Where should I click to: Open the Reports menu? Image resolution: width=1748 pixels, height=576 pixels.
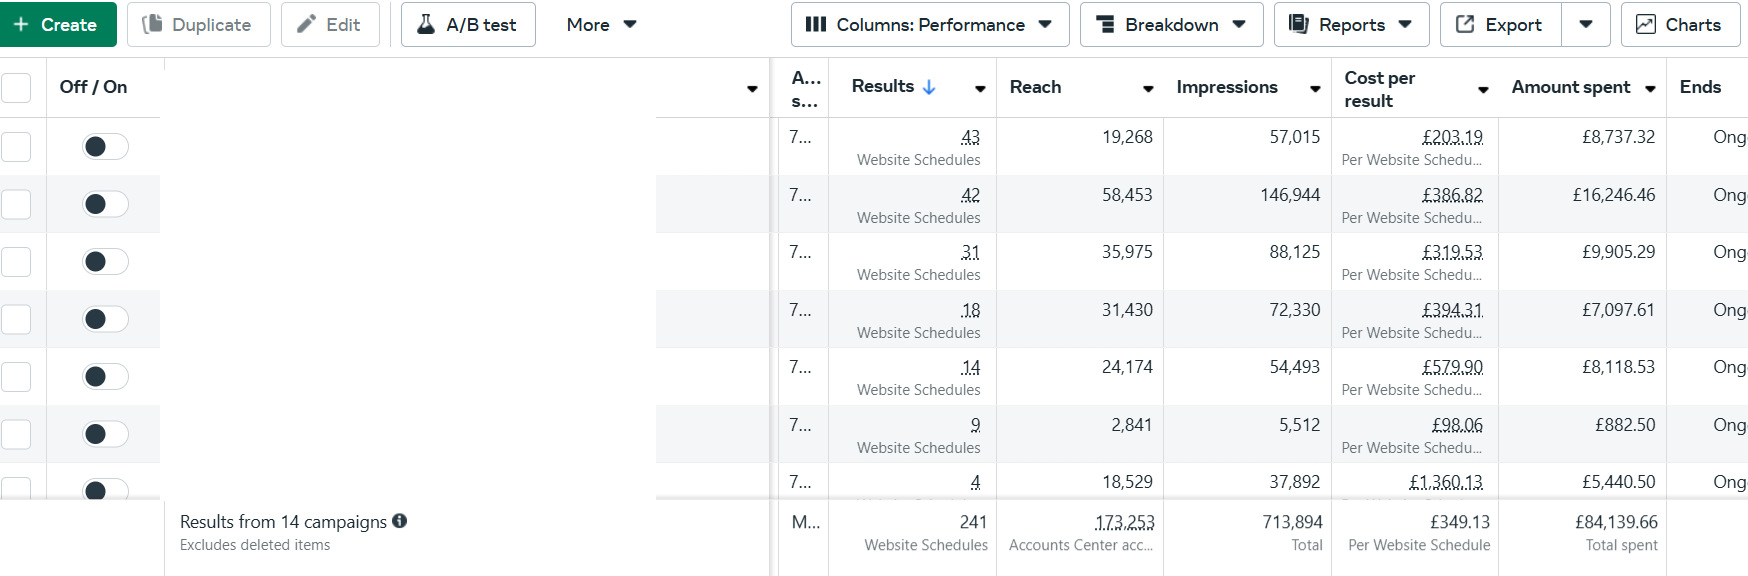(1351, 25)
